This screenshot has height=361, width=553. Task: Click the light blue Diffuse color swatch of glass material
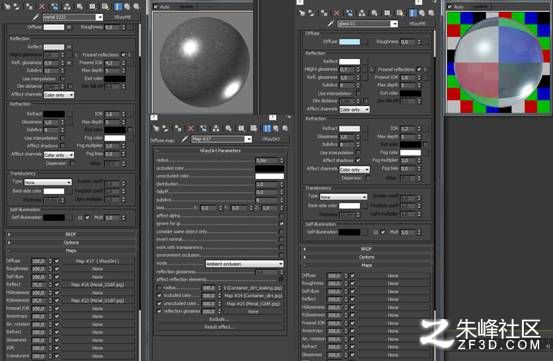[350, 42]
